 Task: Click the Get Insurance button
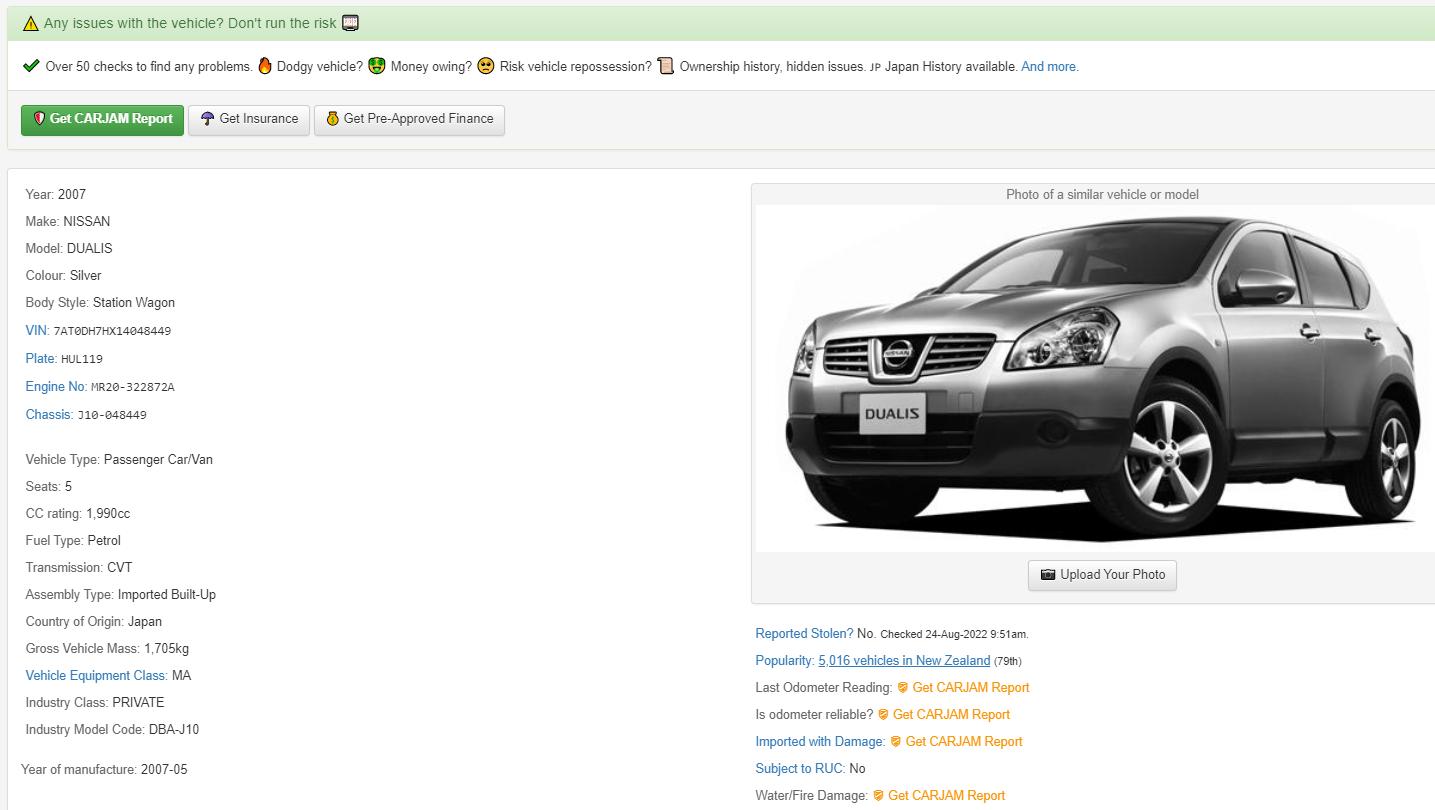[x=249, y=119]
